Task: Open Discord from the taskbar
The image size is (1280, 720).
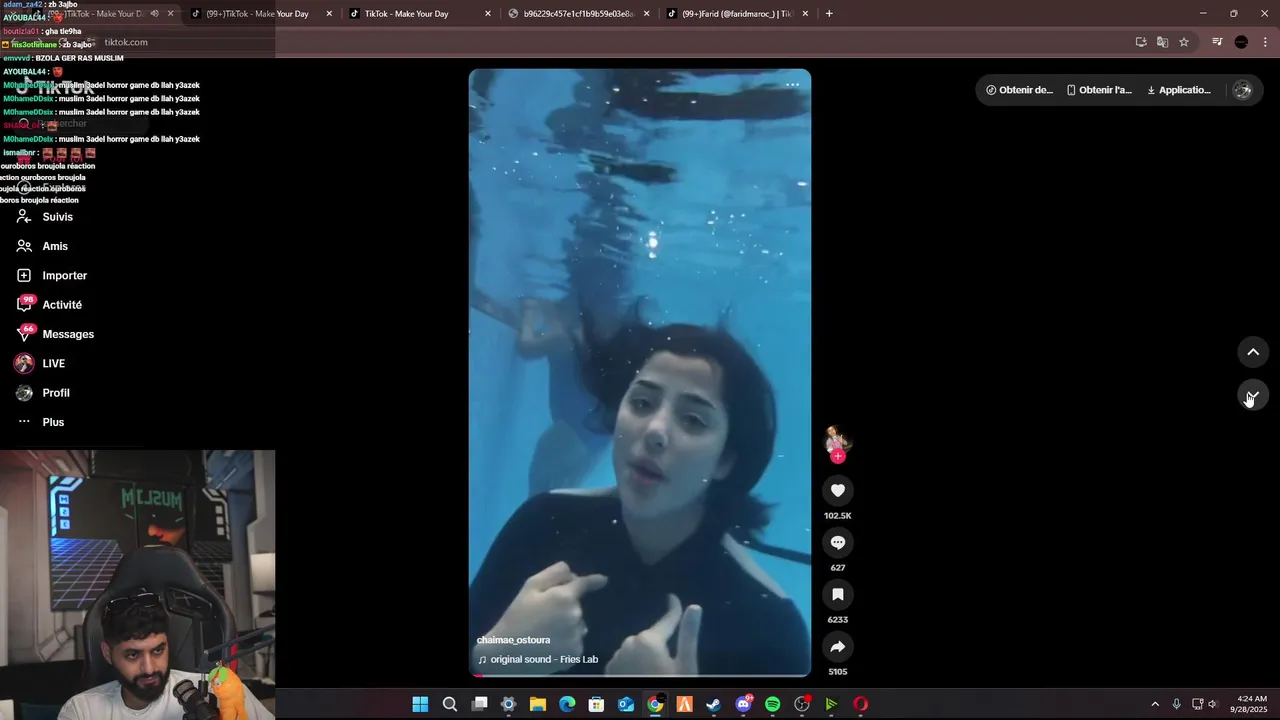Action: [743, 704]
